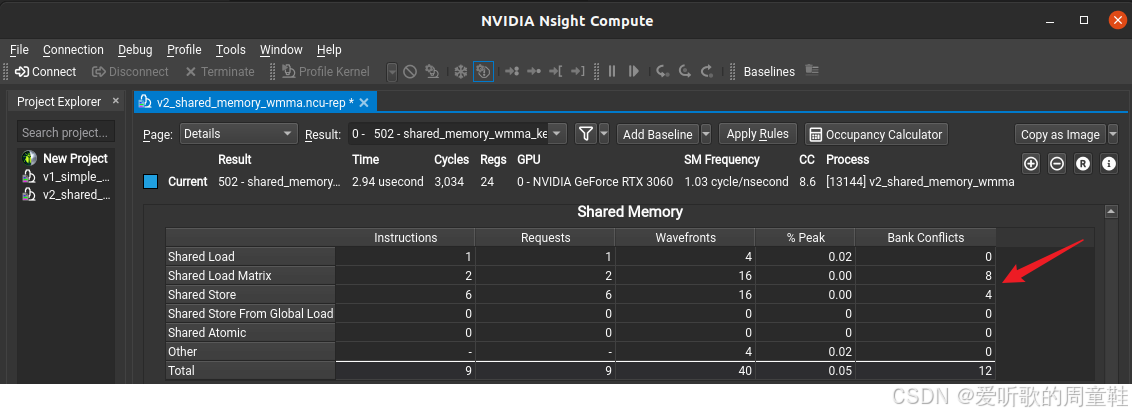Viewport: 1132px width, 416px height.
Task: Click the Connect toolbar button
Action: coord(45,72)
